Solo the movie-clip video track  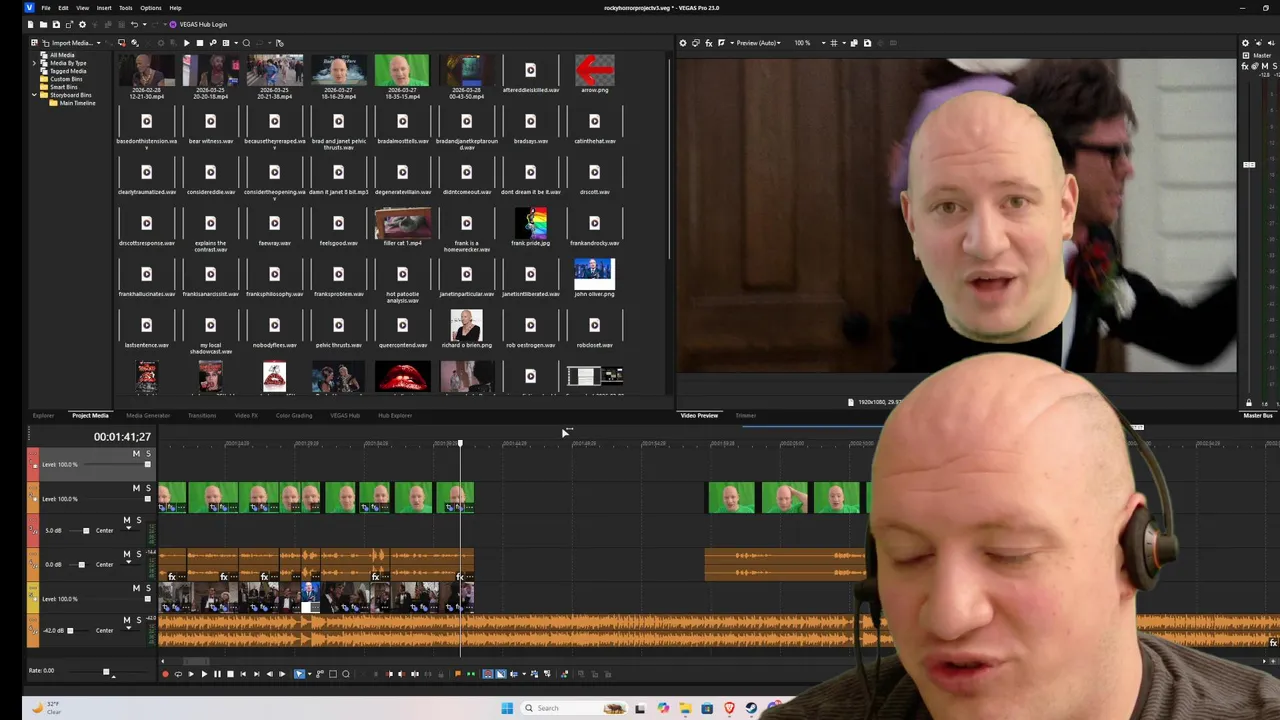tap(148, 588)
